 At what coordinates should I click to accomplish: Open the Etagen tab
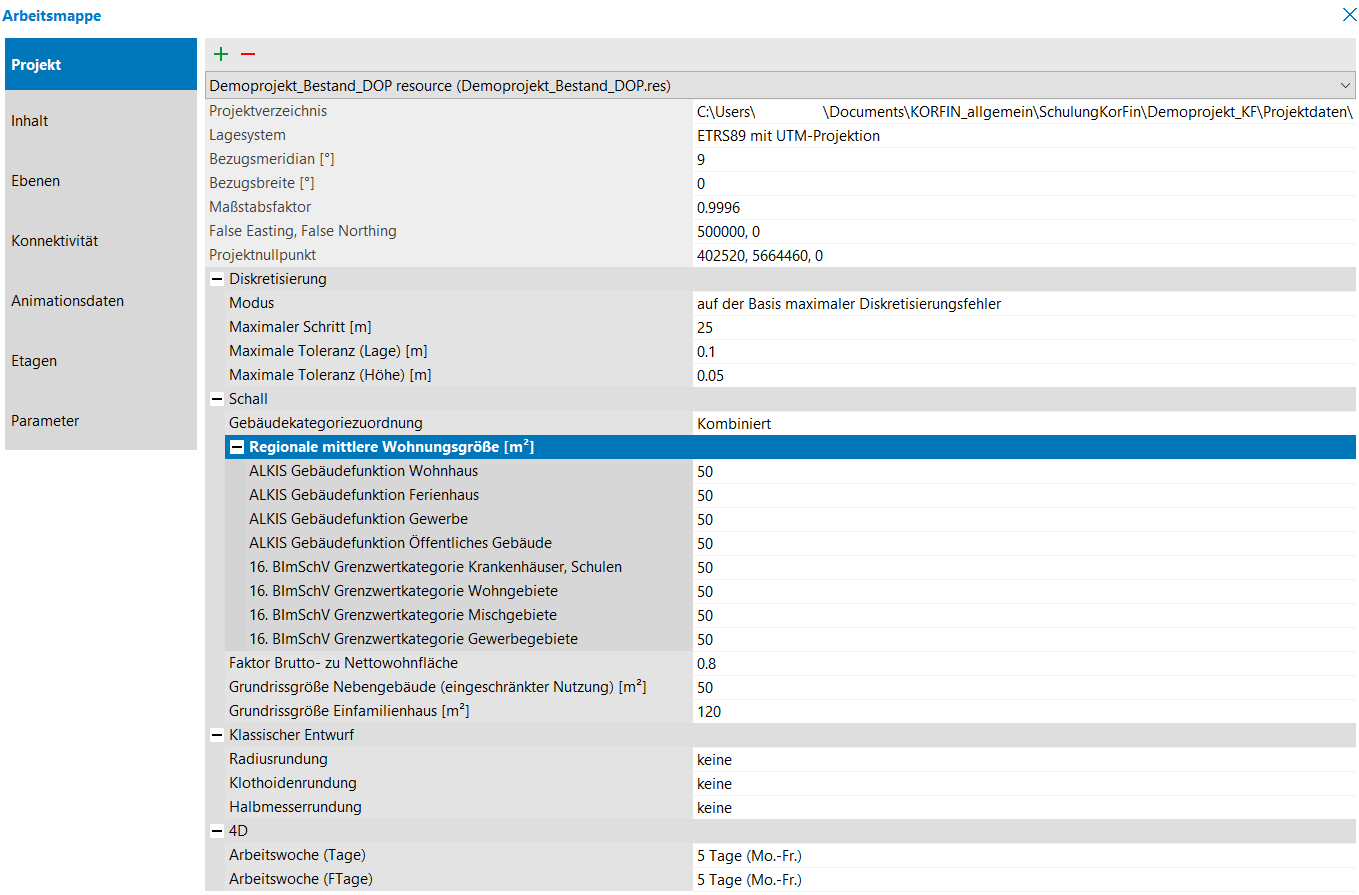[x=100, y=361]
